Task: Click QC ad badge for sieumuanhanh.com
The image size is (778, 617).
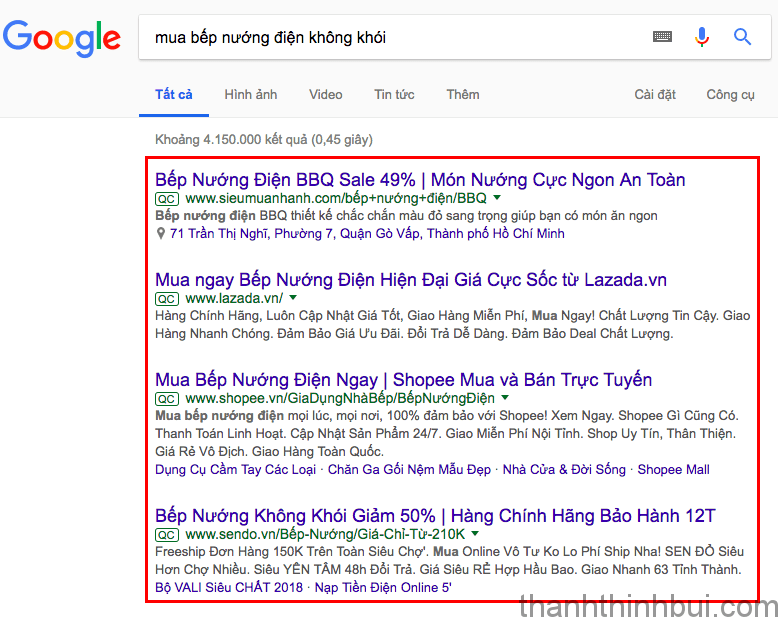Action: point(167,199)
